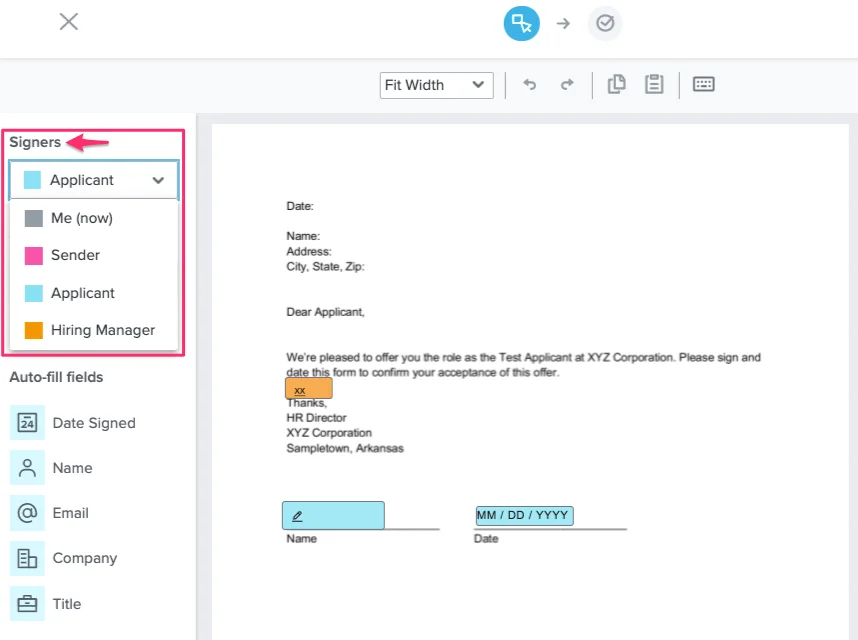Open the Fit Width zoom dropdown
Viewport: 858px width, 640px height.
pos(437,85)
